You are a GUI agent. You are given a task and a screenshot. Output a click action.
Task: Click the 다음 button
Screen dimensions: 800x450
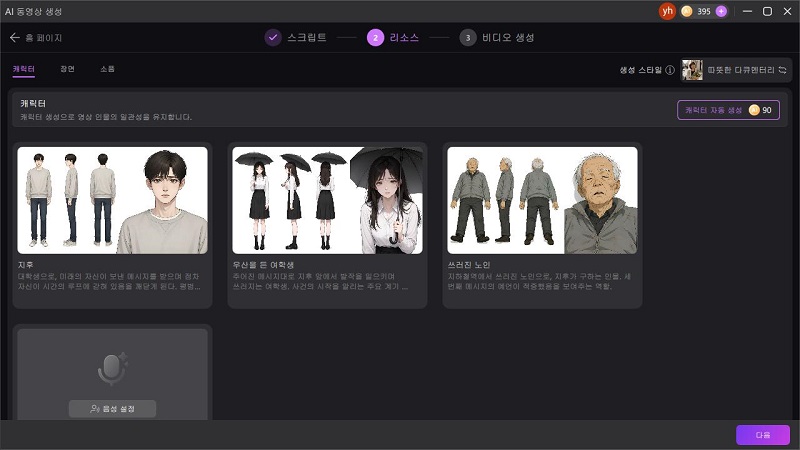click(x=763, y=435)
